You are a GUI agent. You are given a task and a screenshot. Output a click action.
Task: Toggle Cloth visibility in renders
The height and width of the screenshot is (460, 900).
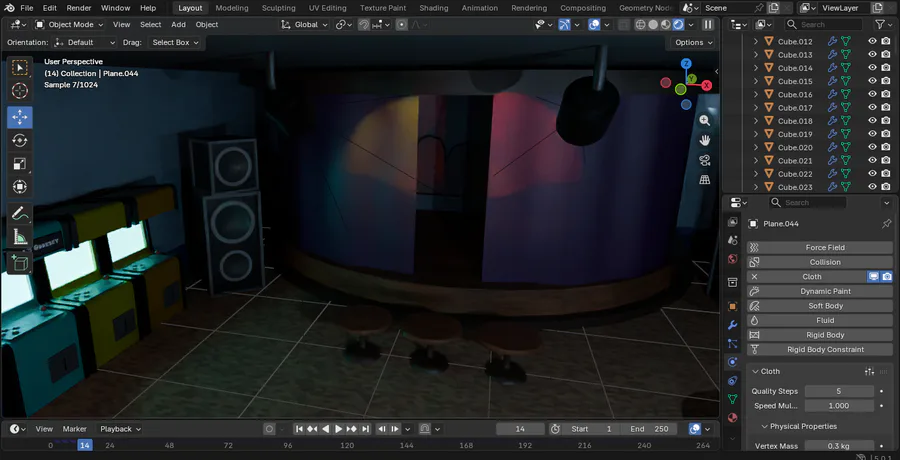coord(886,277)
